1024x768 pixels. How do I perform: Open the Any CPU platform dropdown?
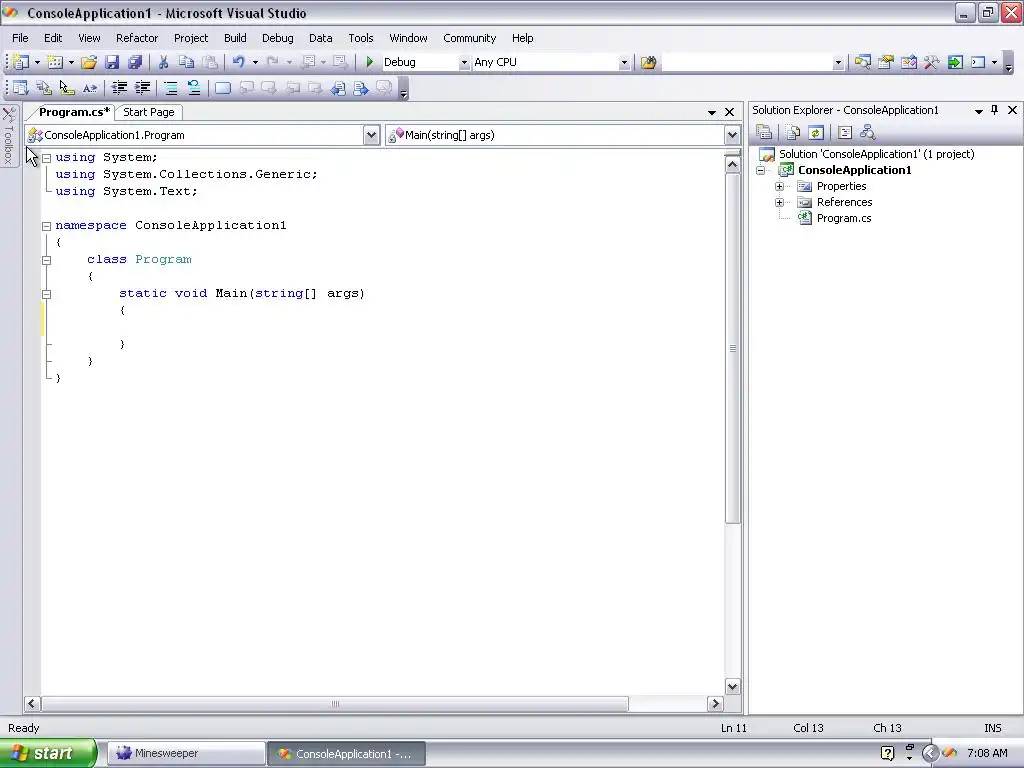coord(624,63)
